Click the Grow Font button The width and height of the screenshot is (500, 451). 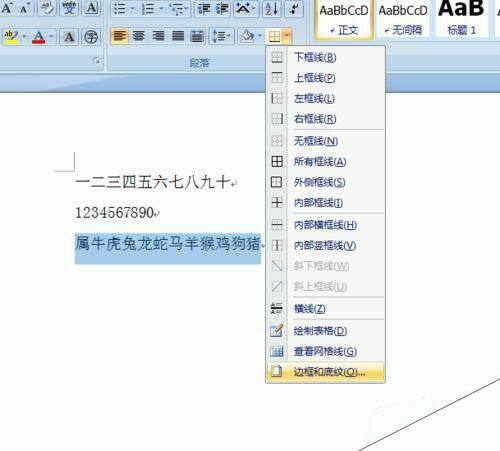[7, 8]
